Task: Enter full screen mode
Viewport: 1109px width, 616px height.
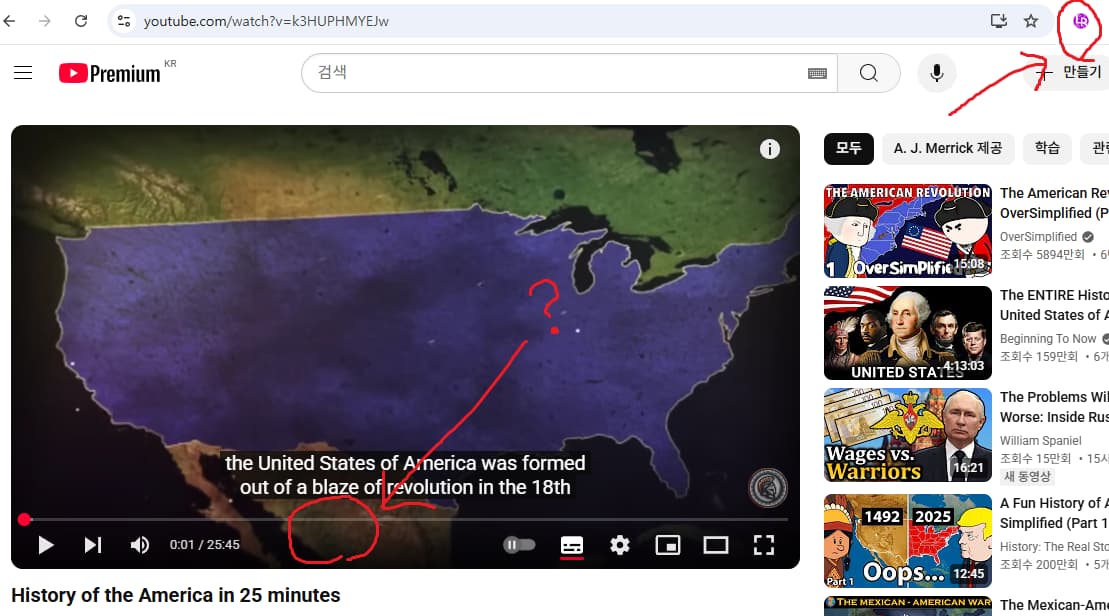Action: point(764,545)
